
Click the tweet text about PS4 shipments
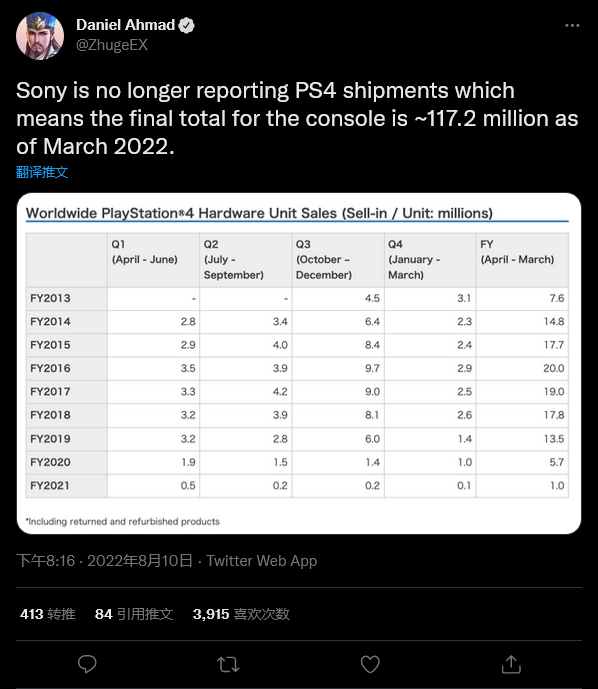(297, 118)
